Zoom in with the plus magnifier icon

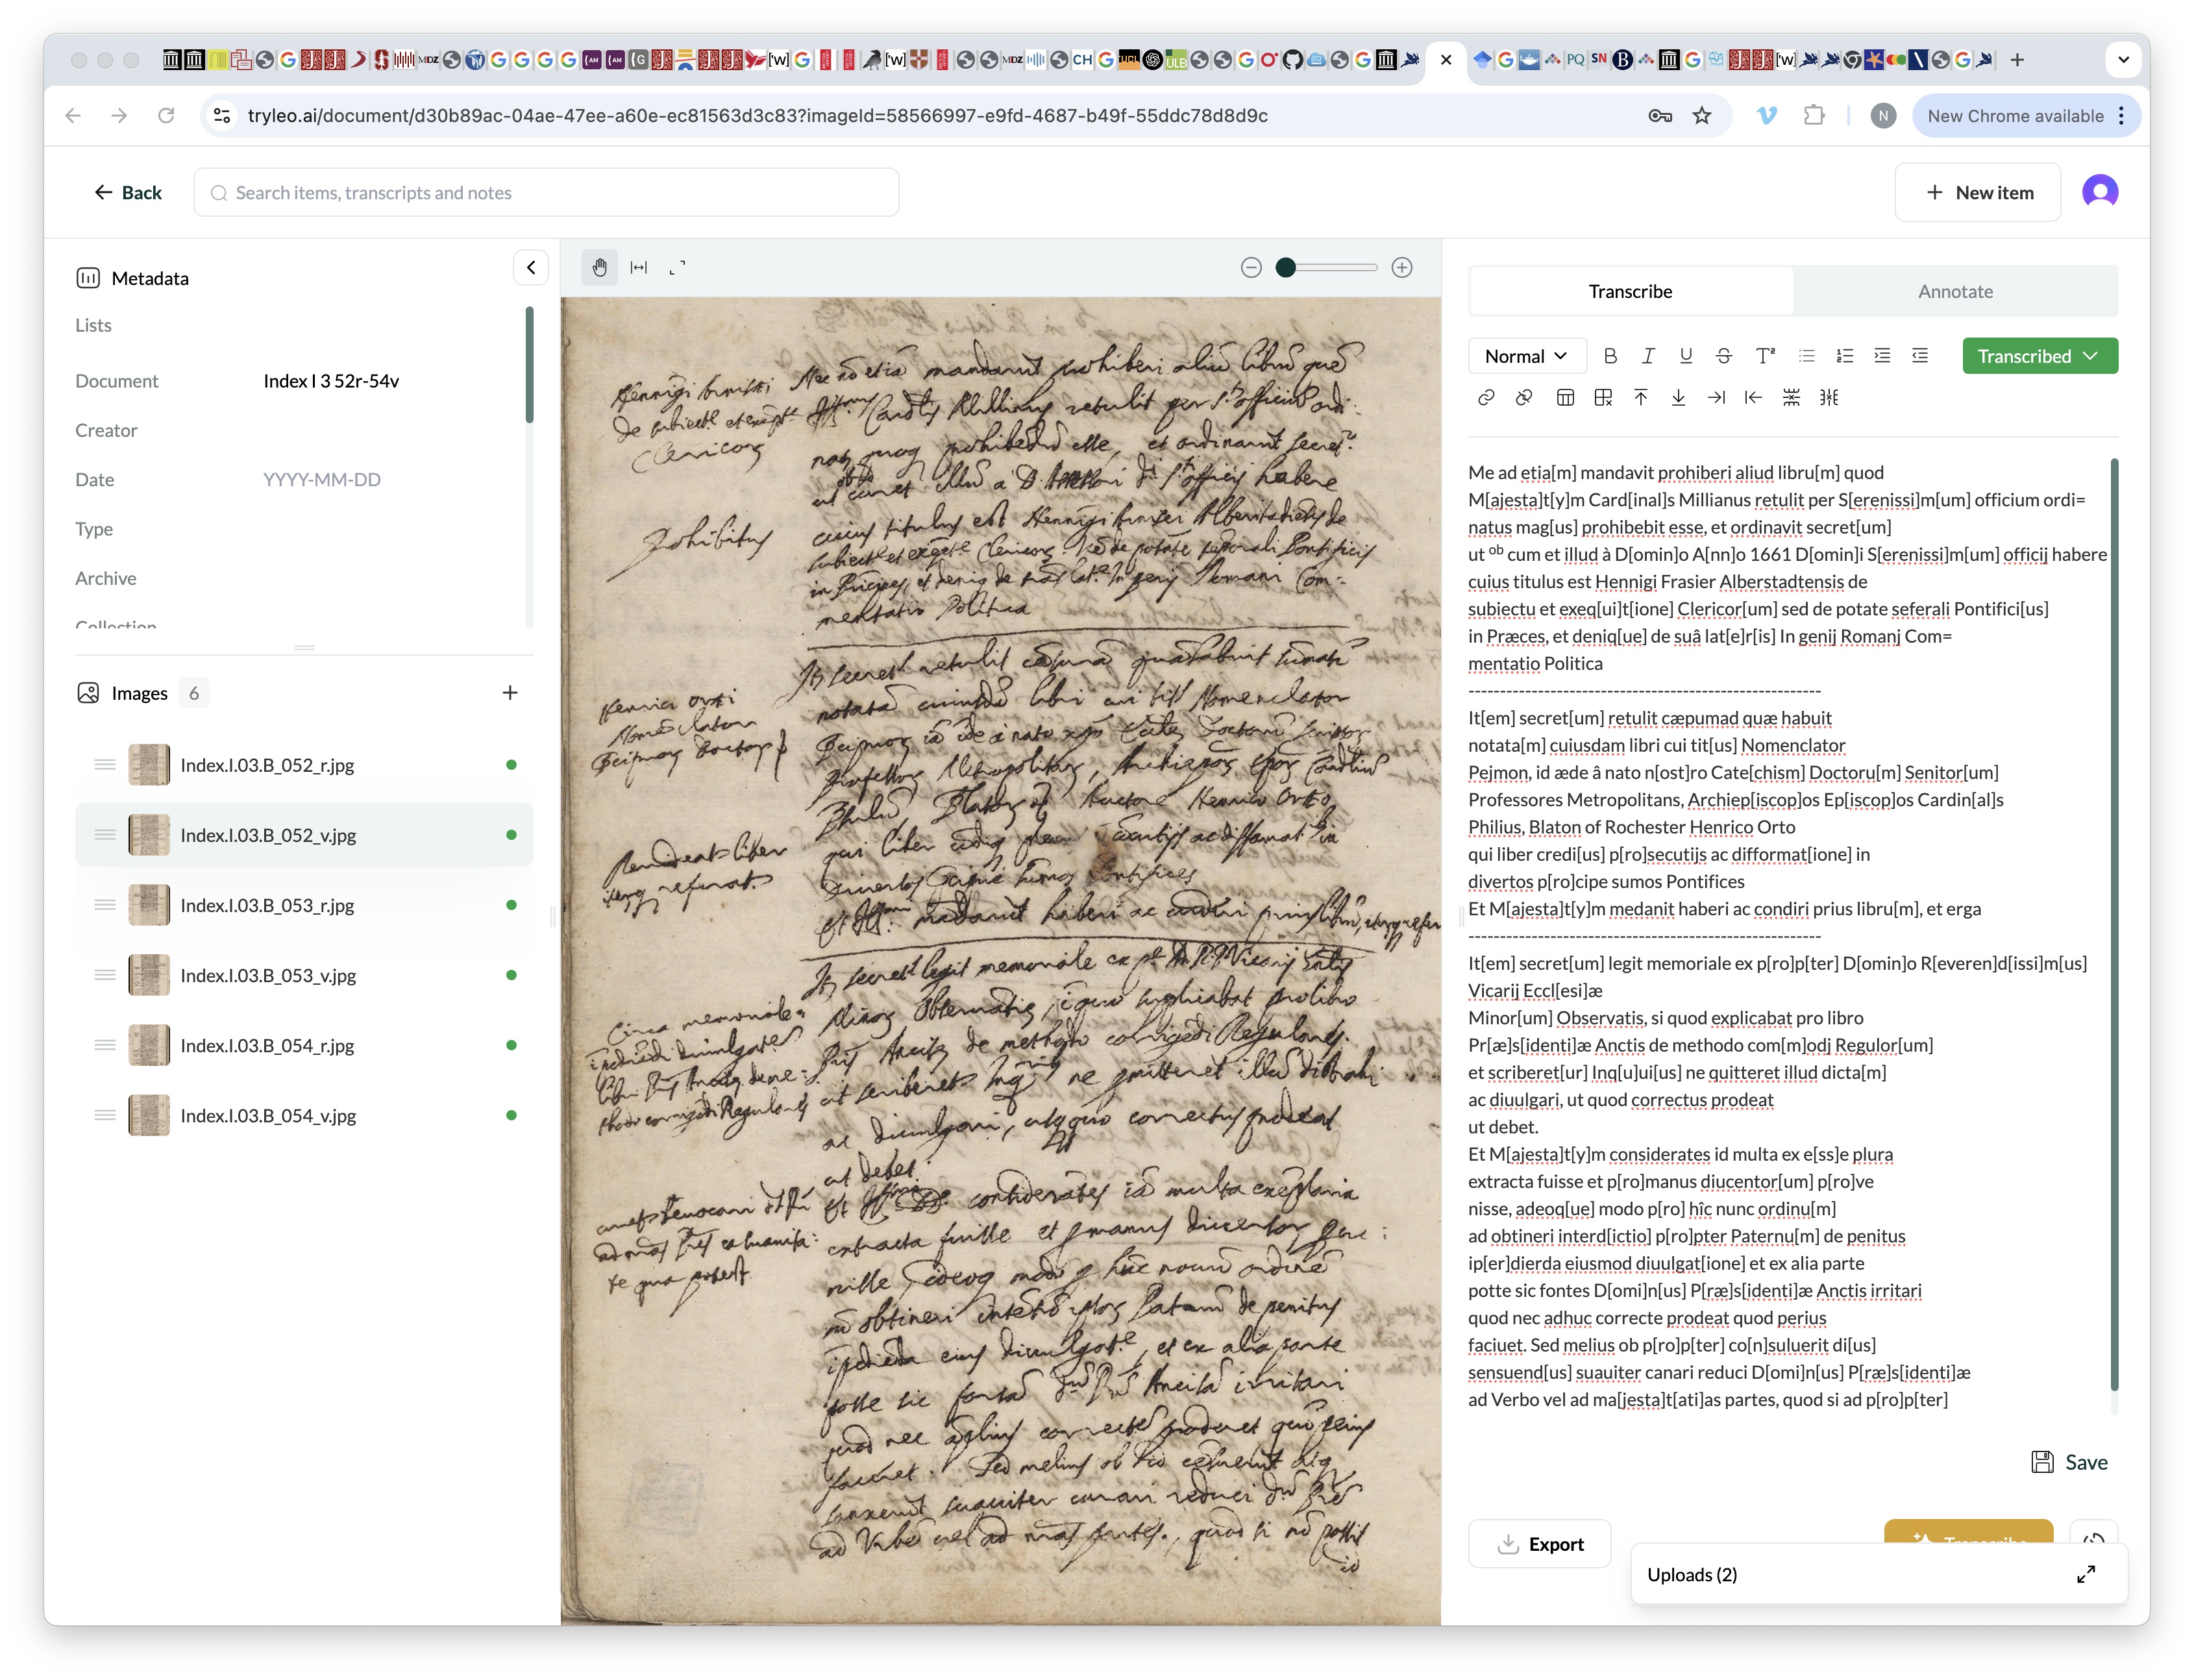tap(1401, 267)
